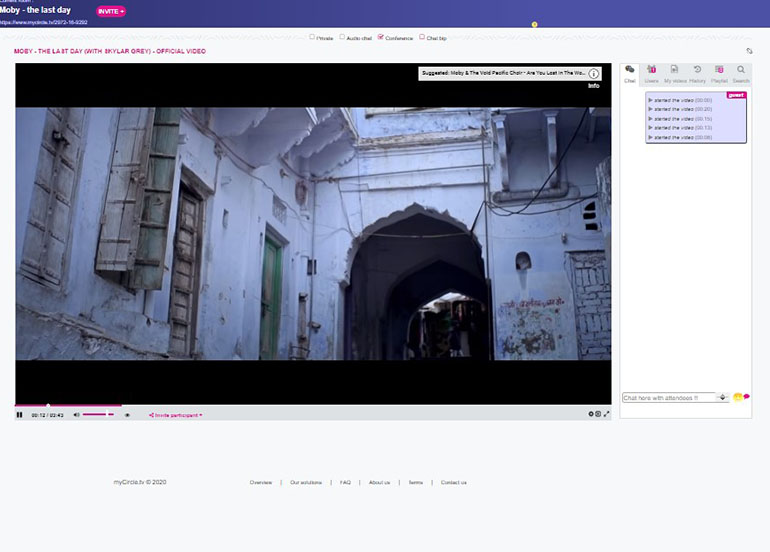Switch to the Chat tab
Screen dimensions: 770x552
pos(630,74)
